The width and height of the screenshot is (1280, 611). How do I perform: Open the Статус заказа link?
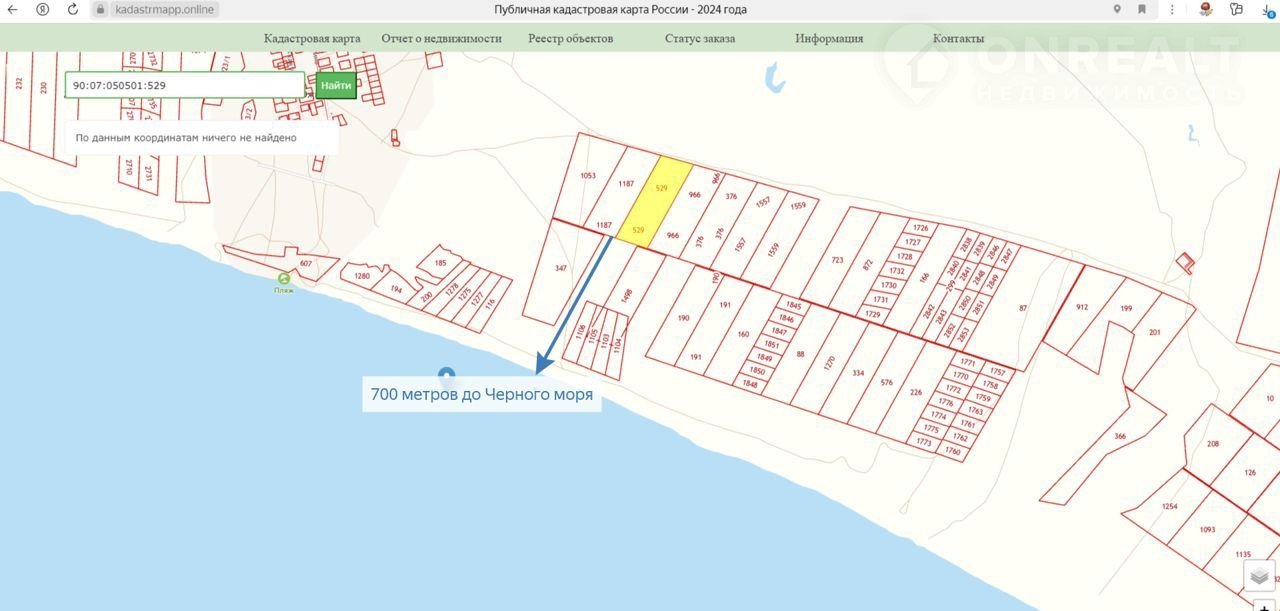click(699, 39)
